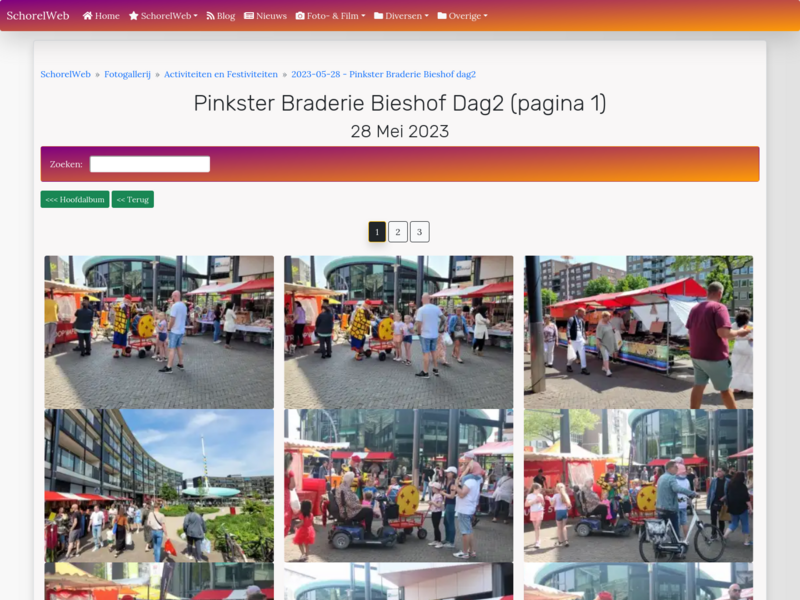
Task: Click the folder icon for Diversen
Action: (x=379, y=16)
